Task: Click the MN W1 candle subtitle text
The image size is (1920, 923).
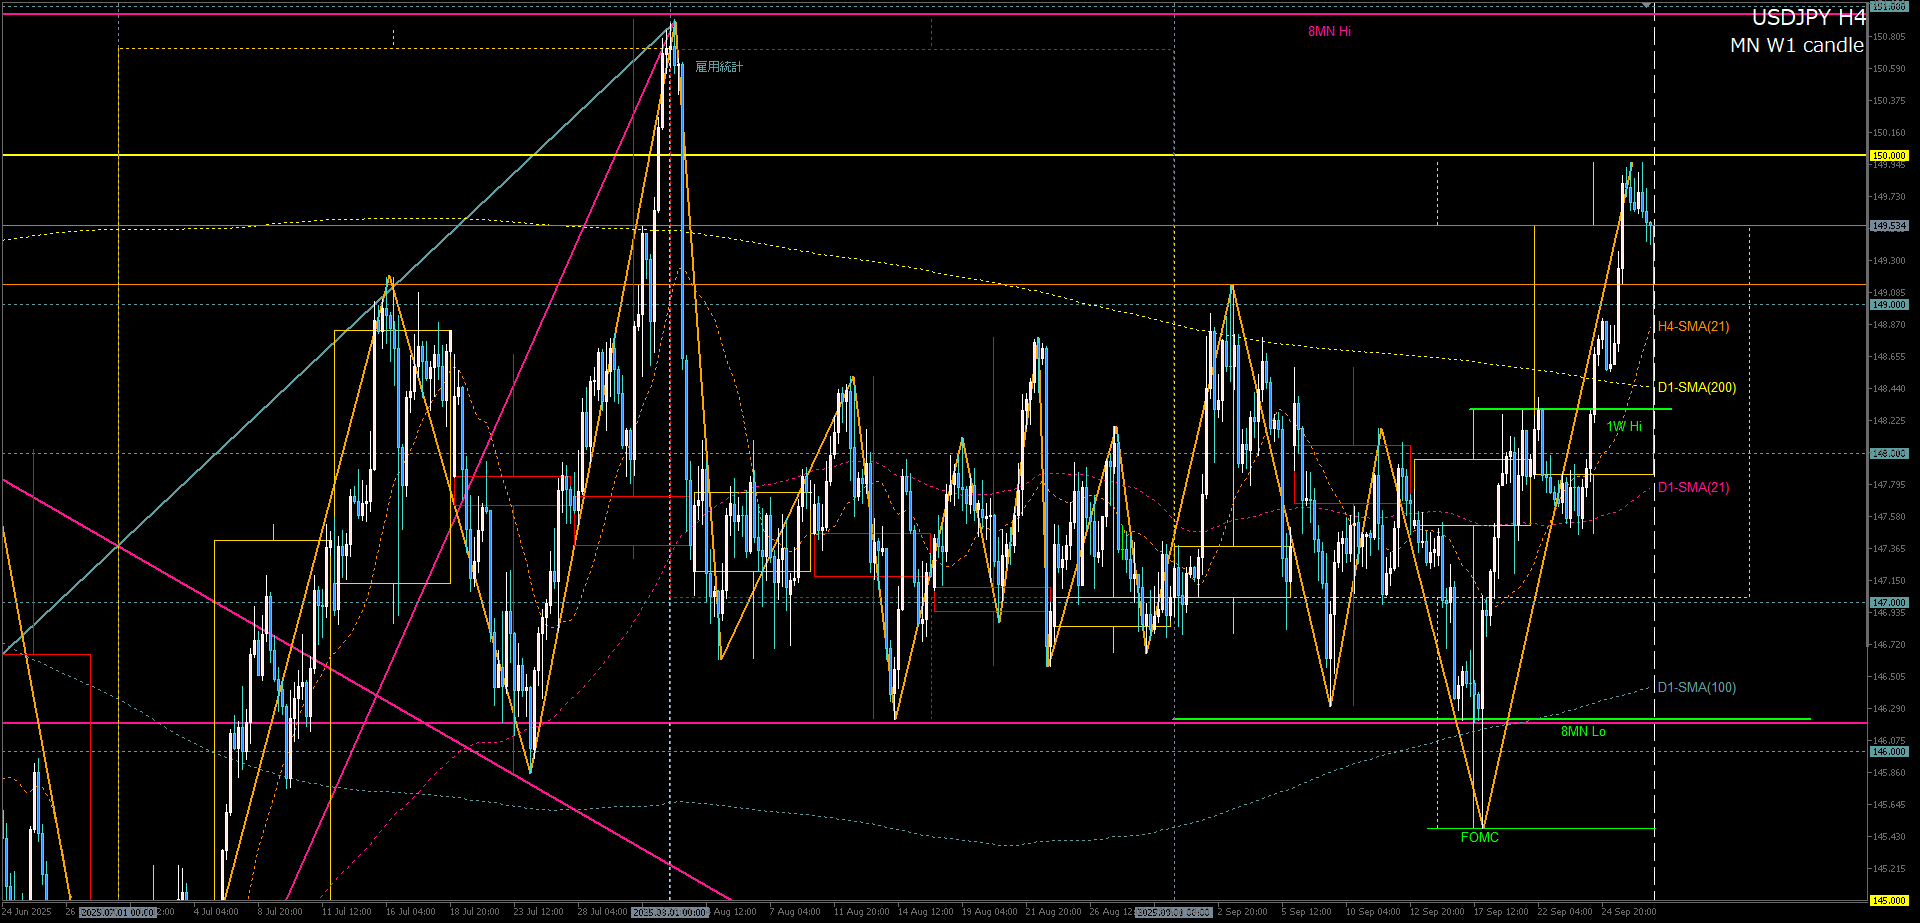Action: coord(1796,46)
